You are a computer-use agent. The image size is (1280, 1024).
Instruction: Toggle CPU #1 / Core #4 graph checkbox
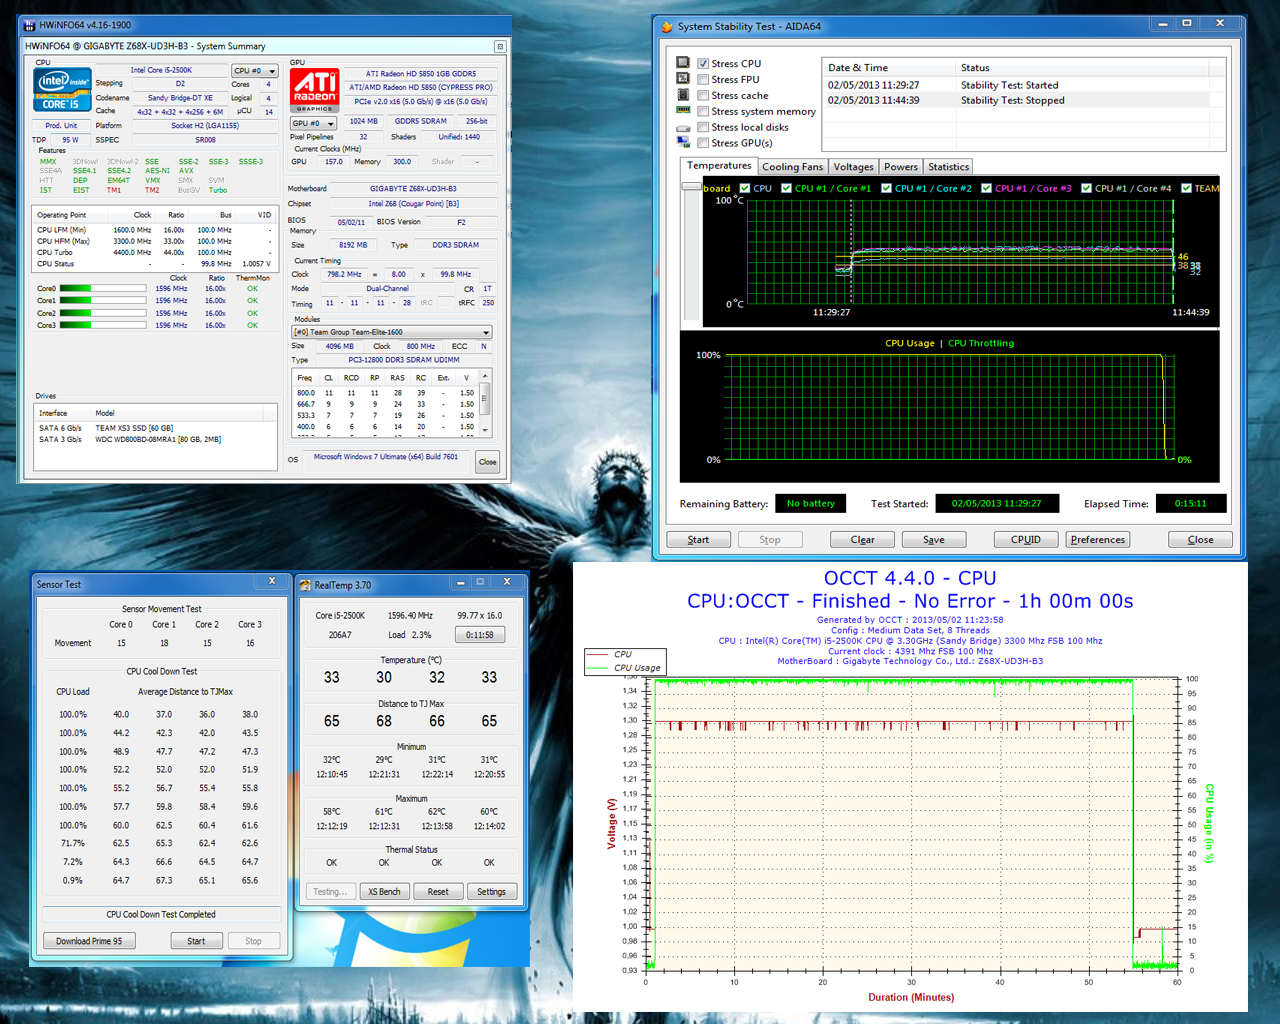1087,188
